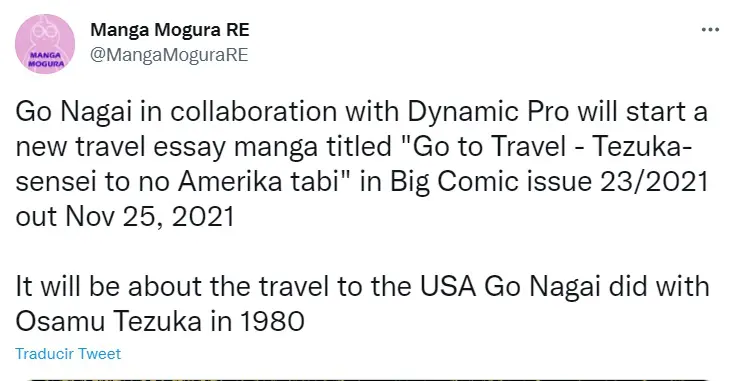Open the three-dot more options menu

click(x=710, y=30)
